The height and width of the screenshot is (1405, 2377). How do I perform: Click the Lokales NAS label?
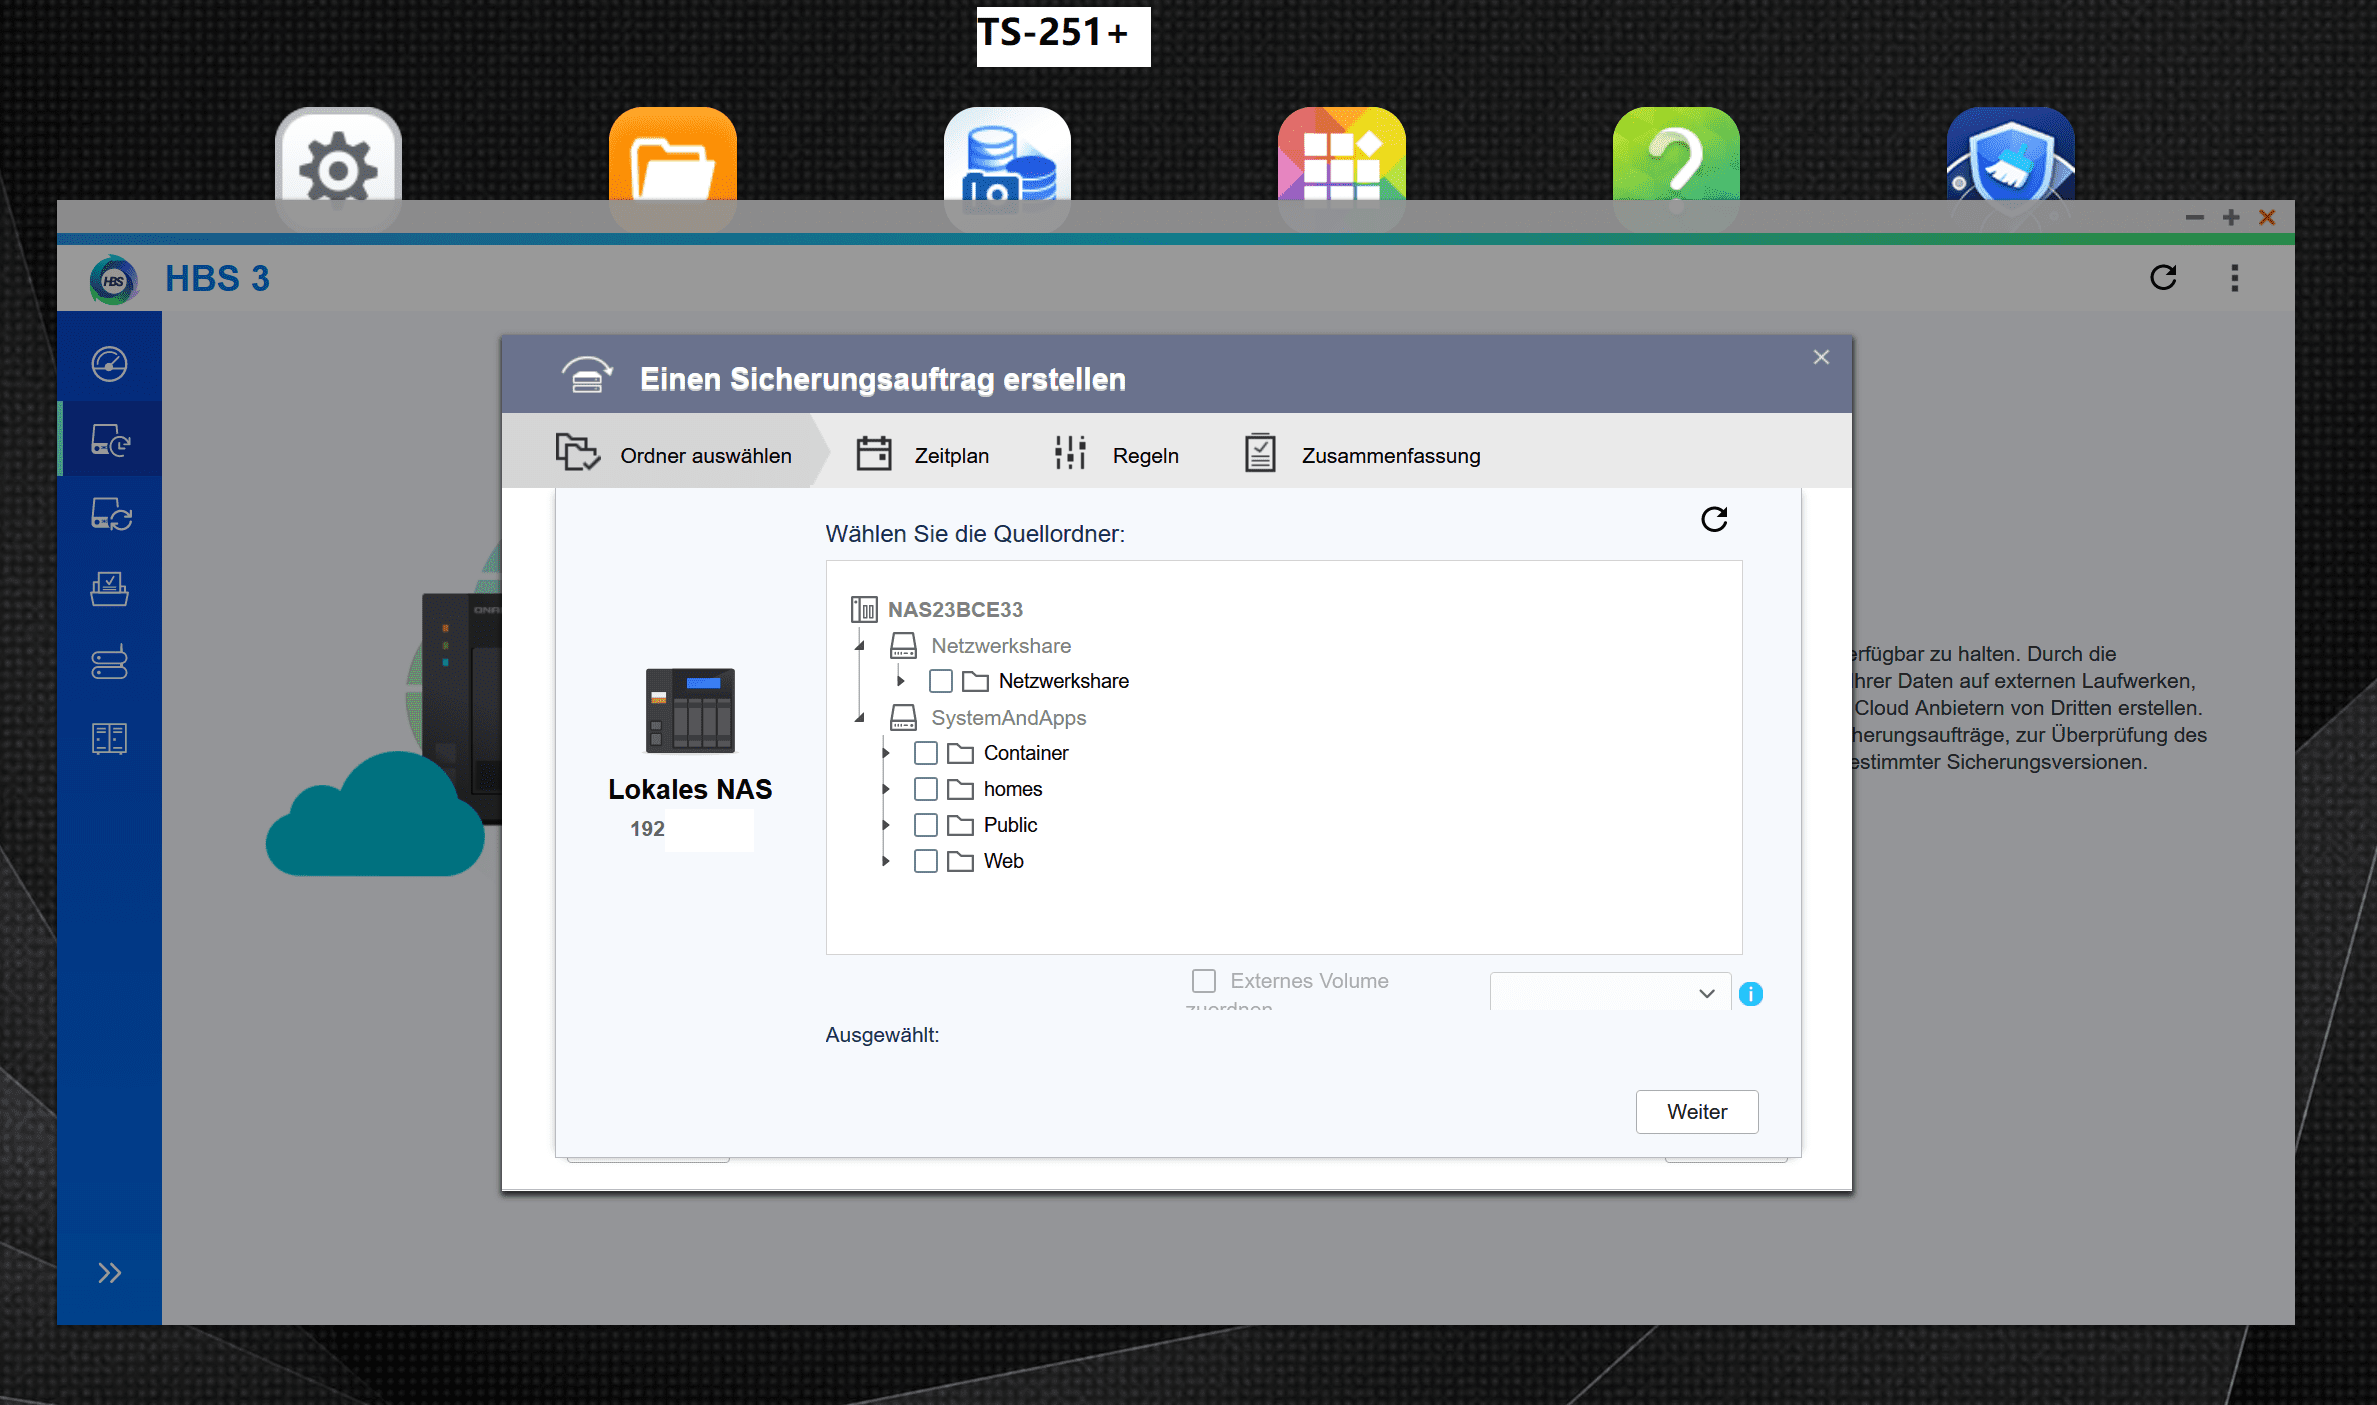[690, 789]
